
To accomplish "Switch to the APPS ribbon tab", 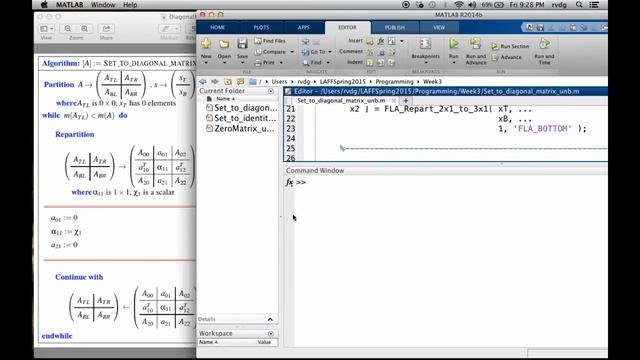I will tap(304, 27).
